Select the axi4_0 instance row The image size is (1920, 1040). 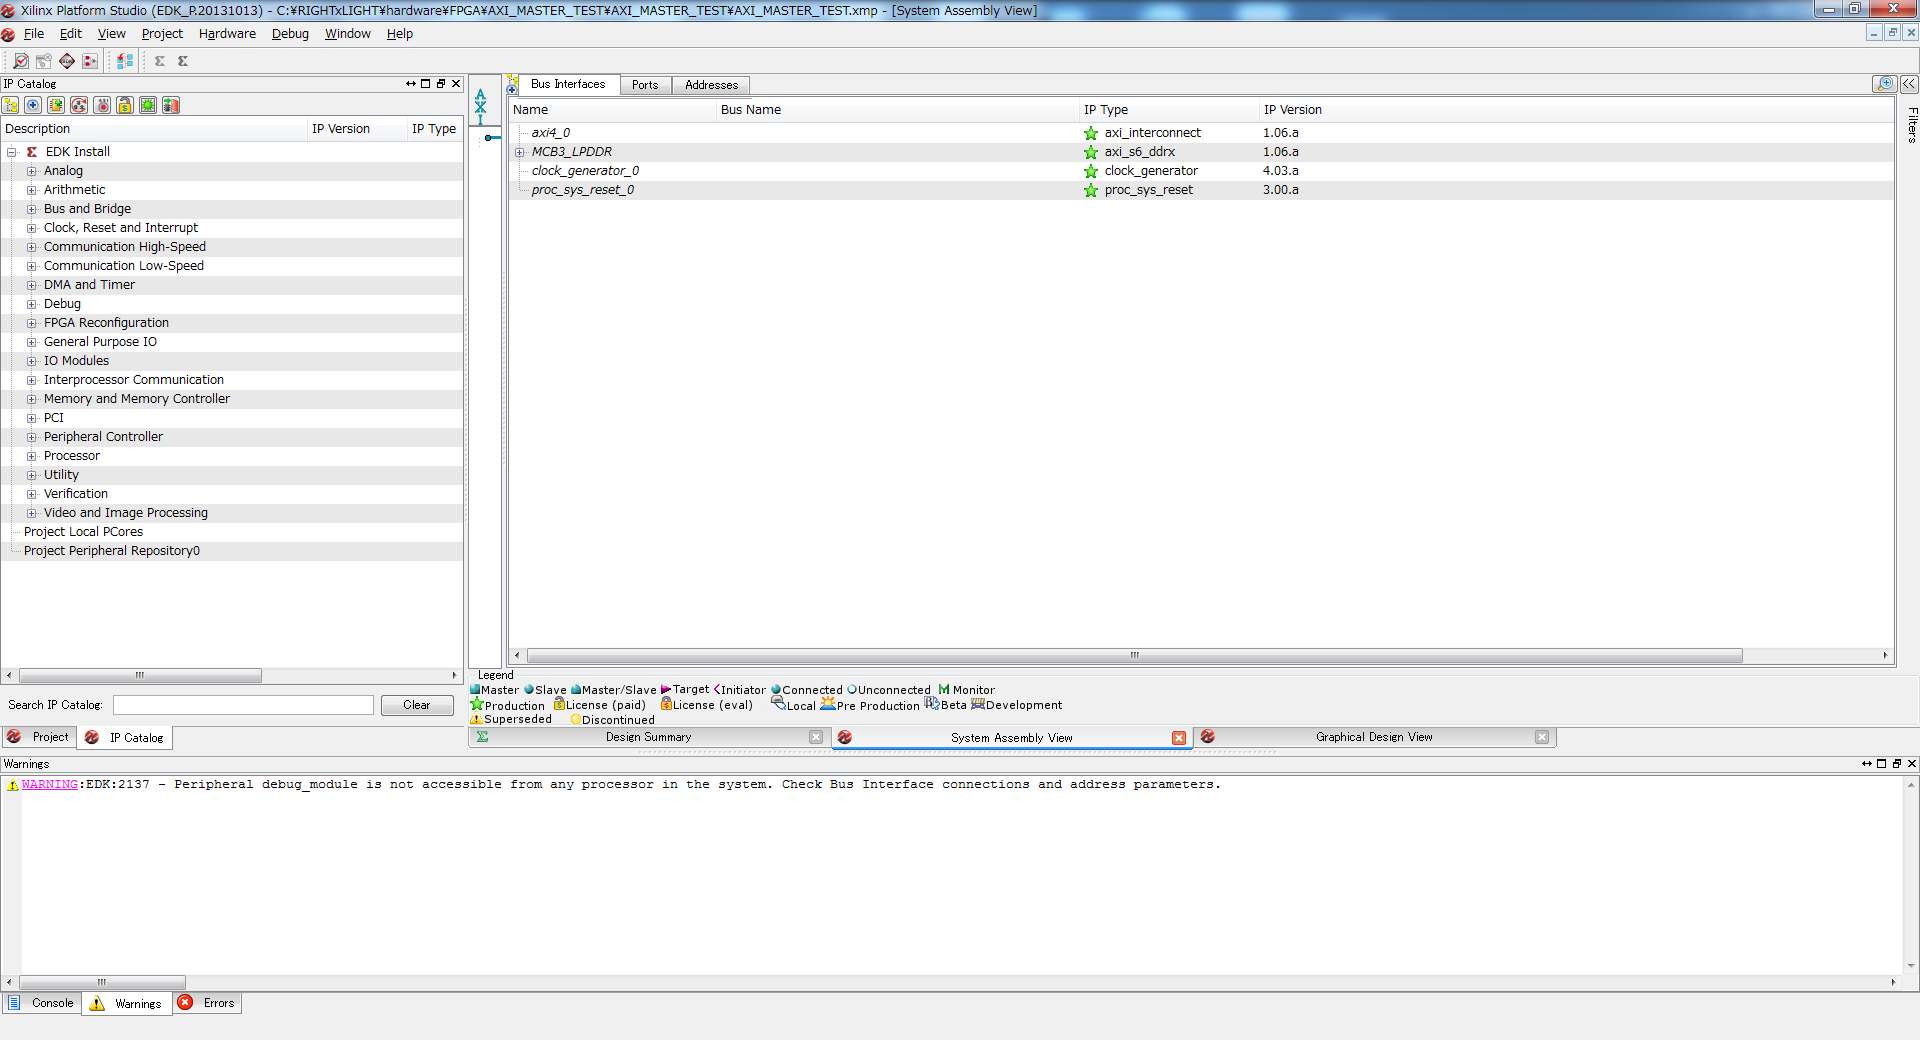(1201, 133)
